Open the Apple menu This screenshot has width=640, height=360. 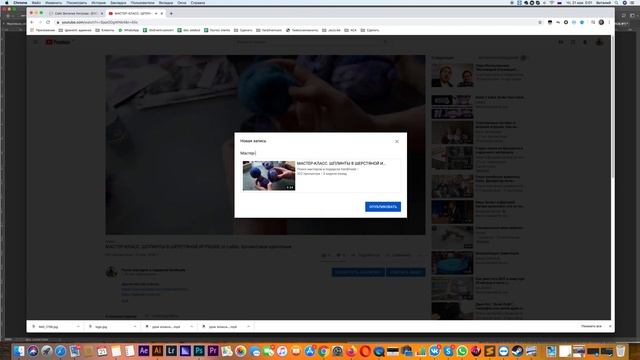tap(7, 2)
